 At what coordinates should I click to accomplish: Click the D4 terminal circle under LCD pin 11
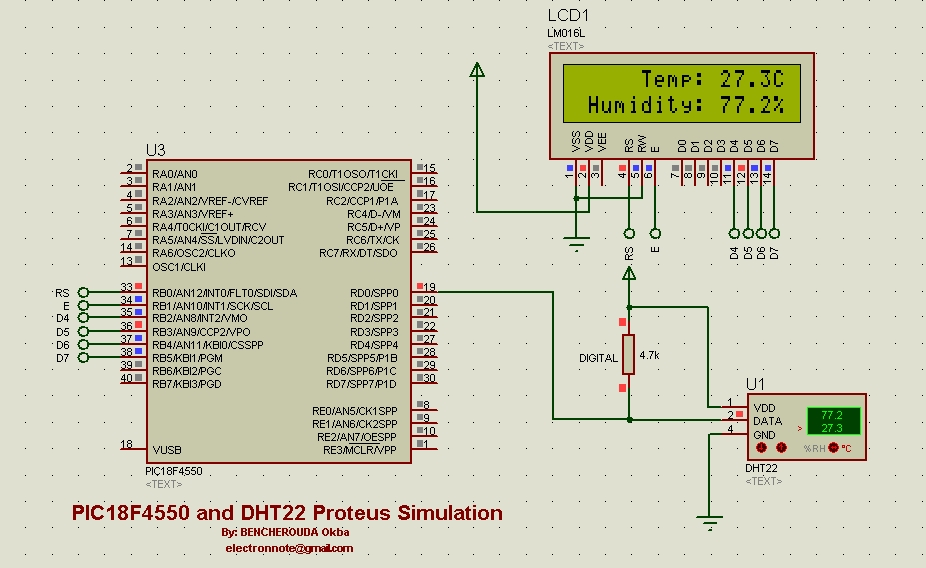[734, 233]
